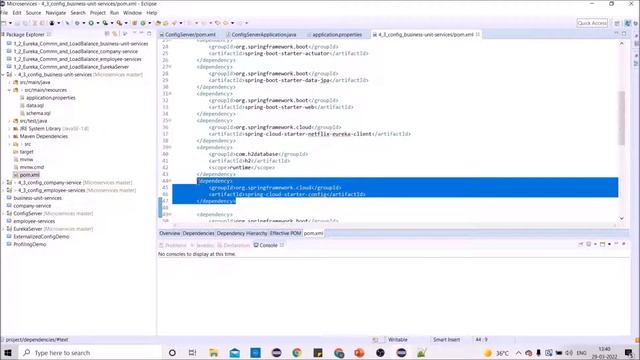Open the Navigate menu
Image resolution: width=640 pixels, height=360 pixels.
click(56, 13)
